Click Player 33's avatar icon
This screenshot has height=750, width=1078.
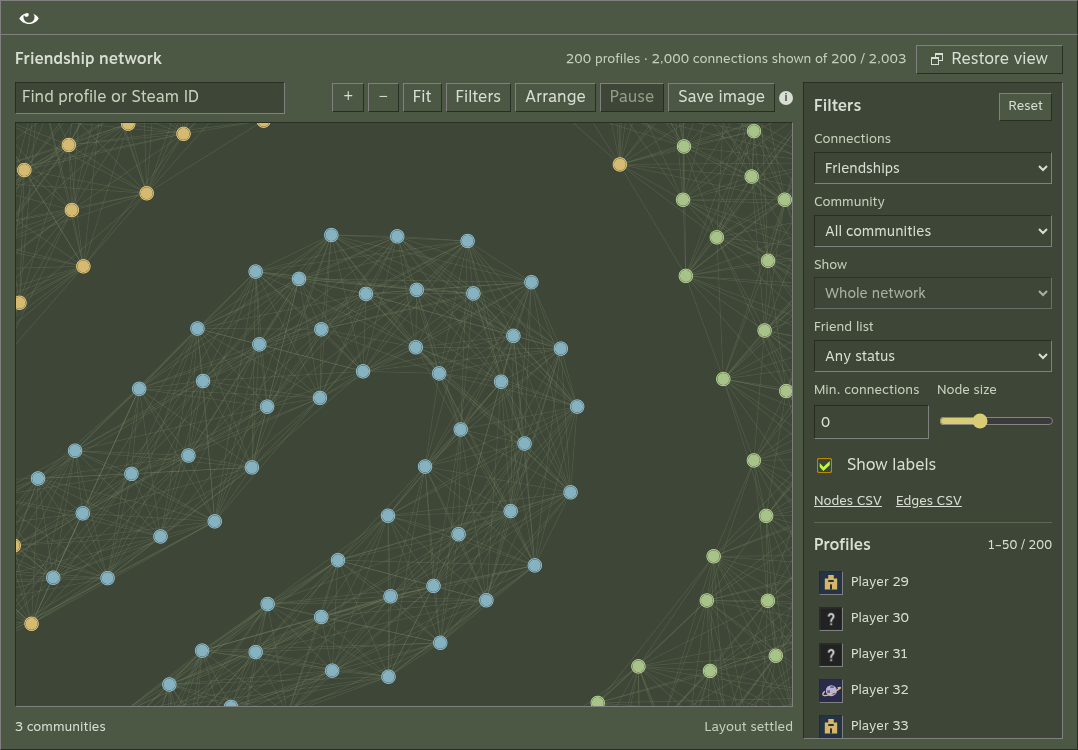(x=830, y=725)
